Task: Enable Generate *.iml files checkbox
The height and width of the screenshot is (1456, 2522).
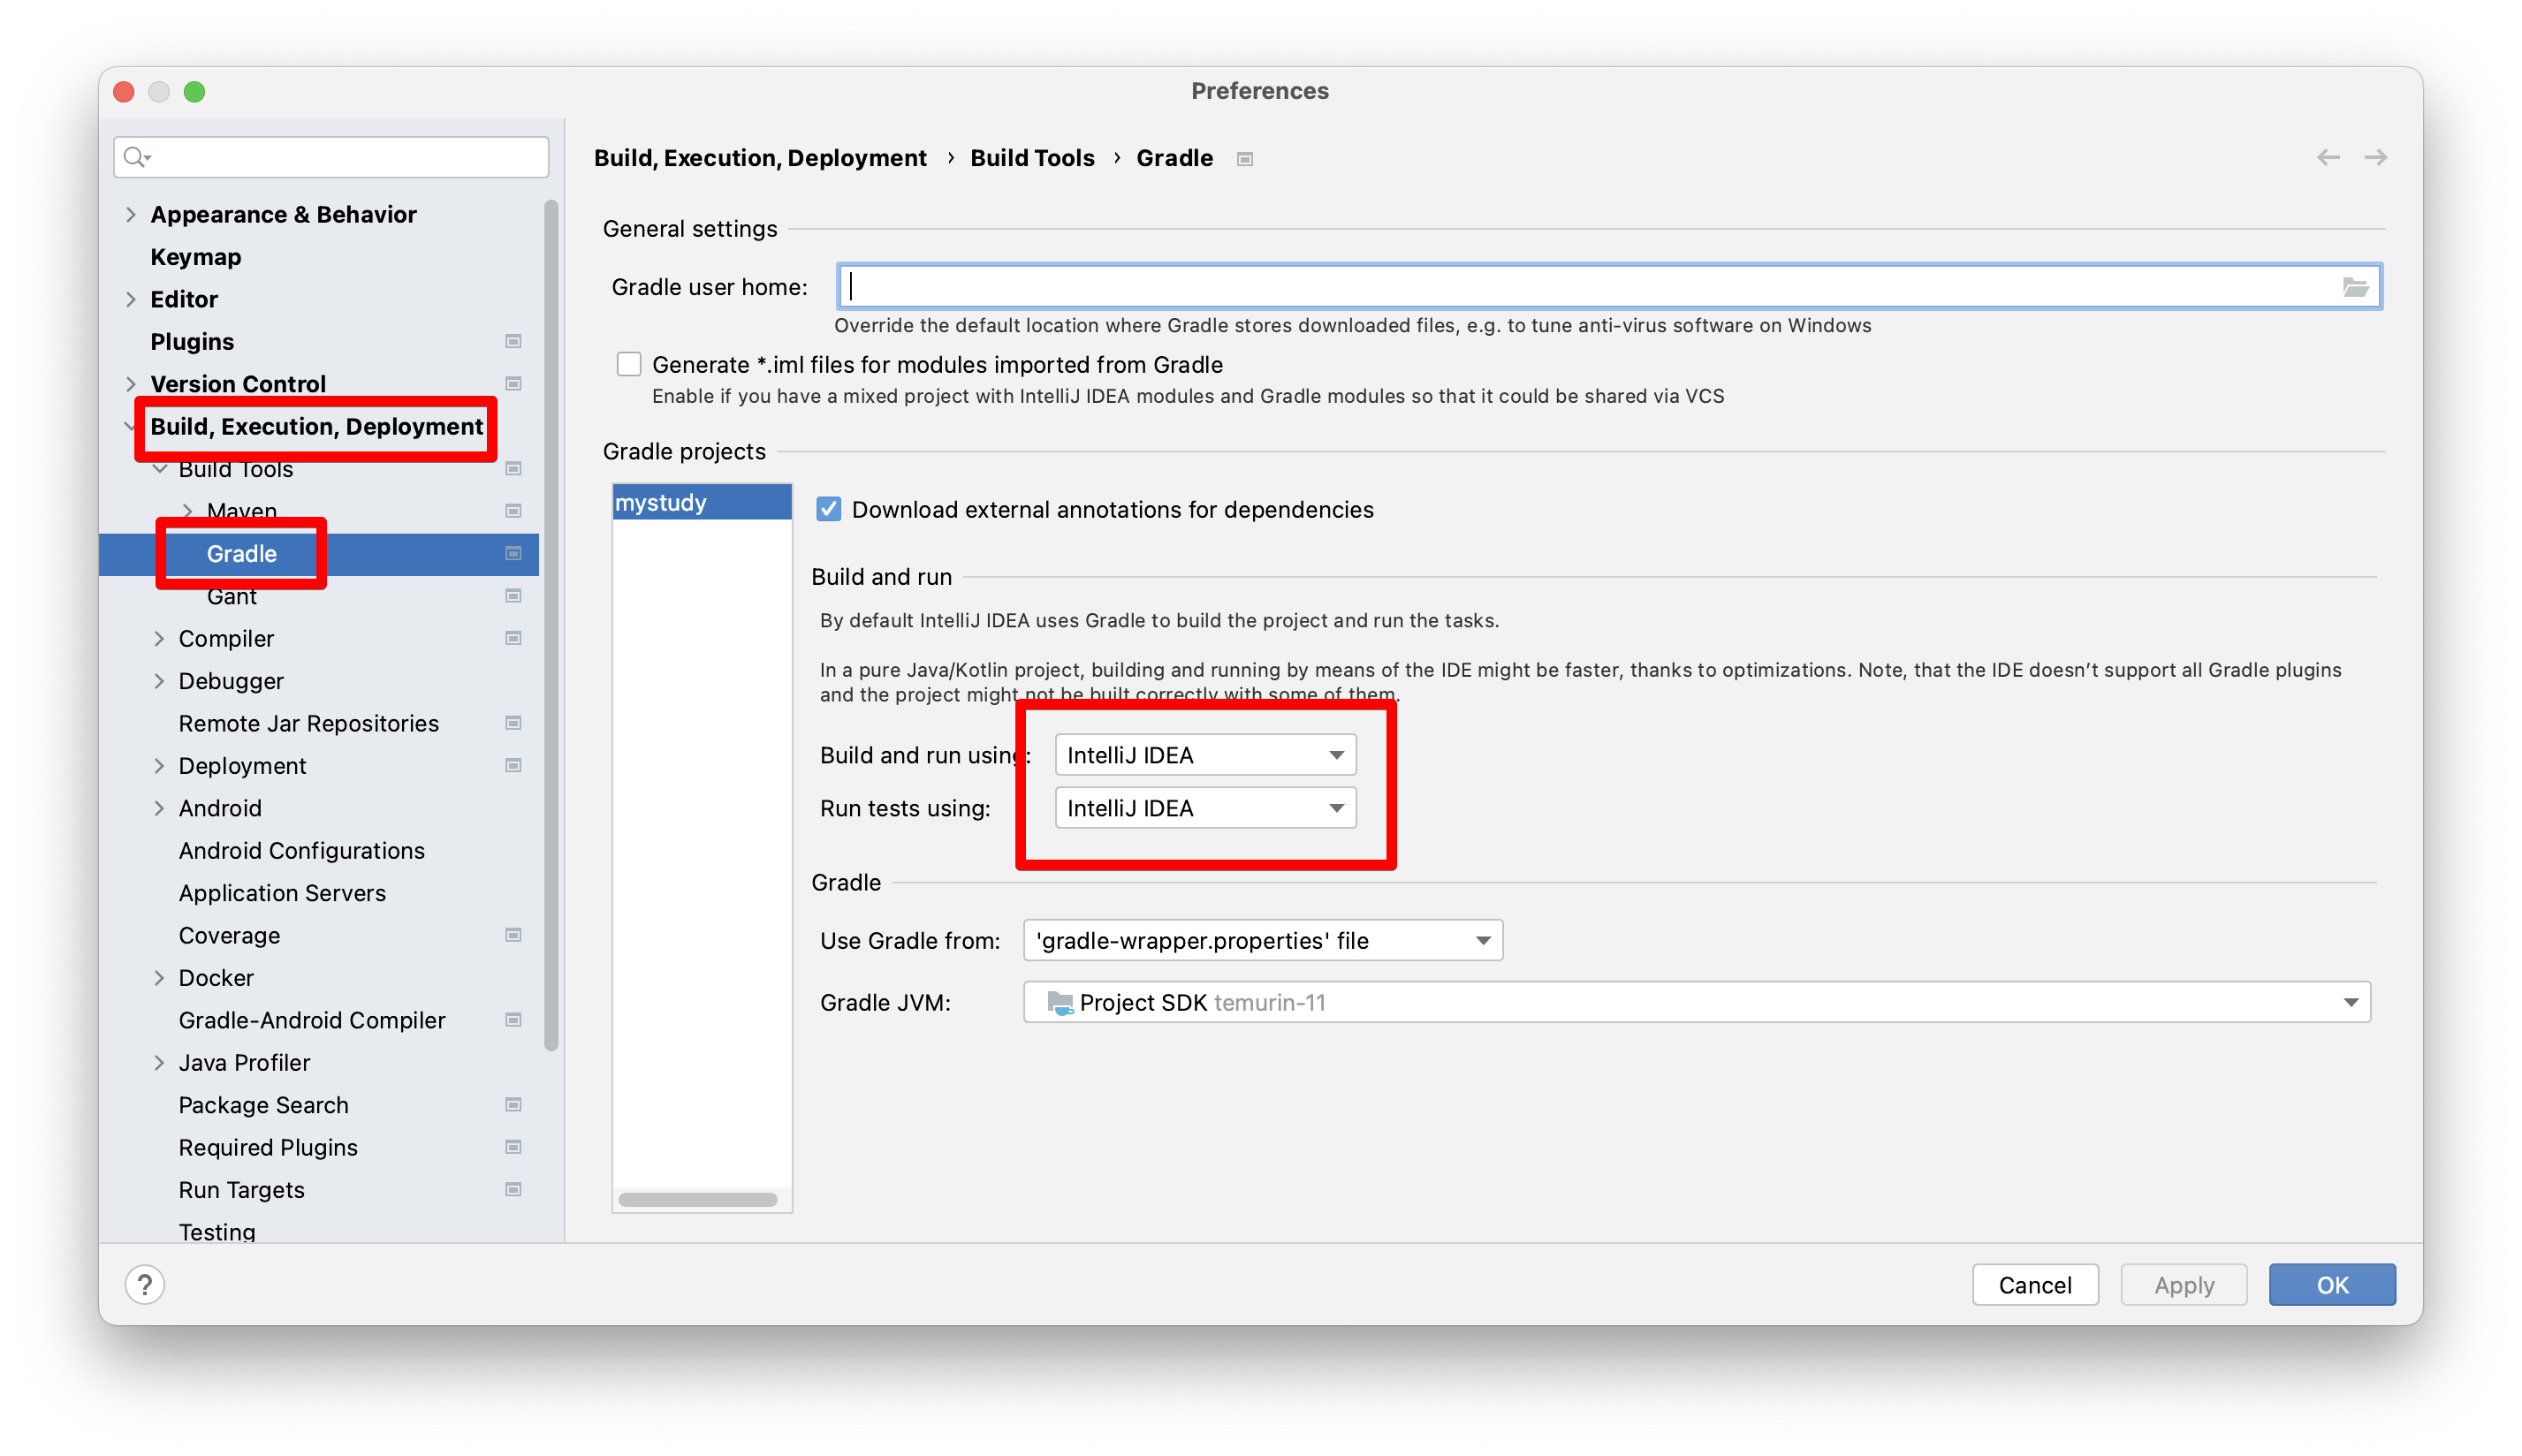Action: (x=629, y=364)
